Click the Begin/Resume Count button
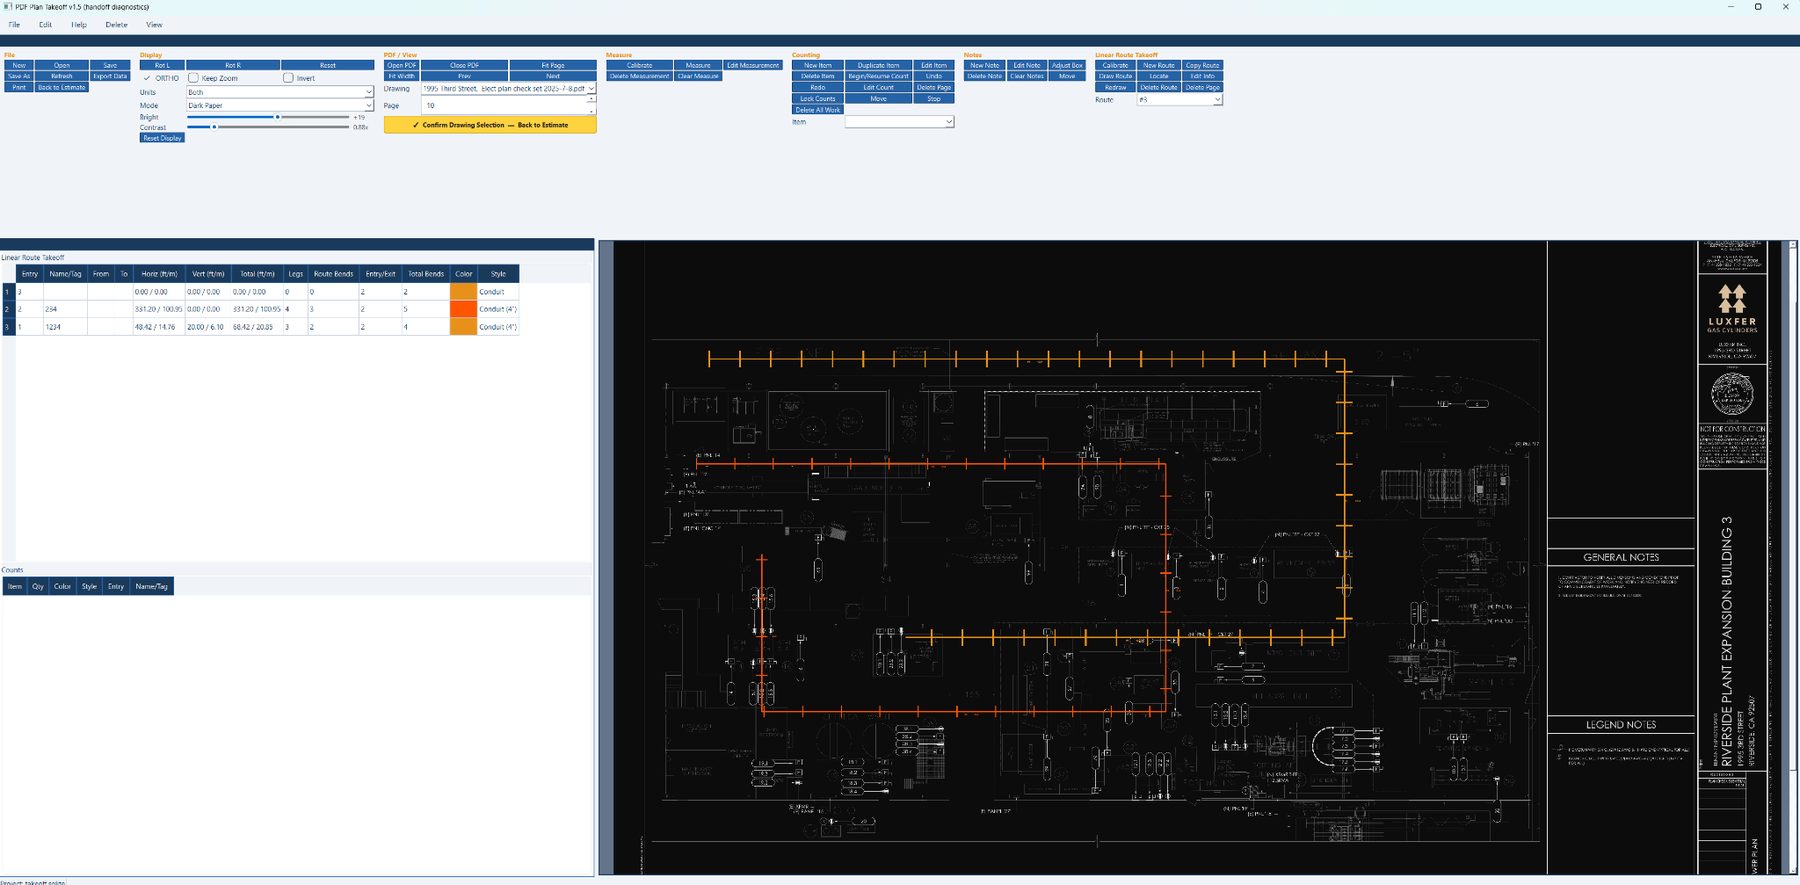This screenshot has width=1800, height=885. (x=878, y=76)
